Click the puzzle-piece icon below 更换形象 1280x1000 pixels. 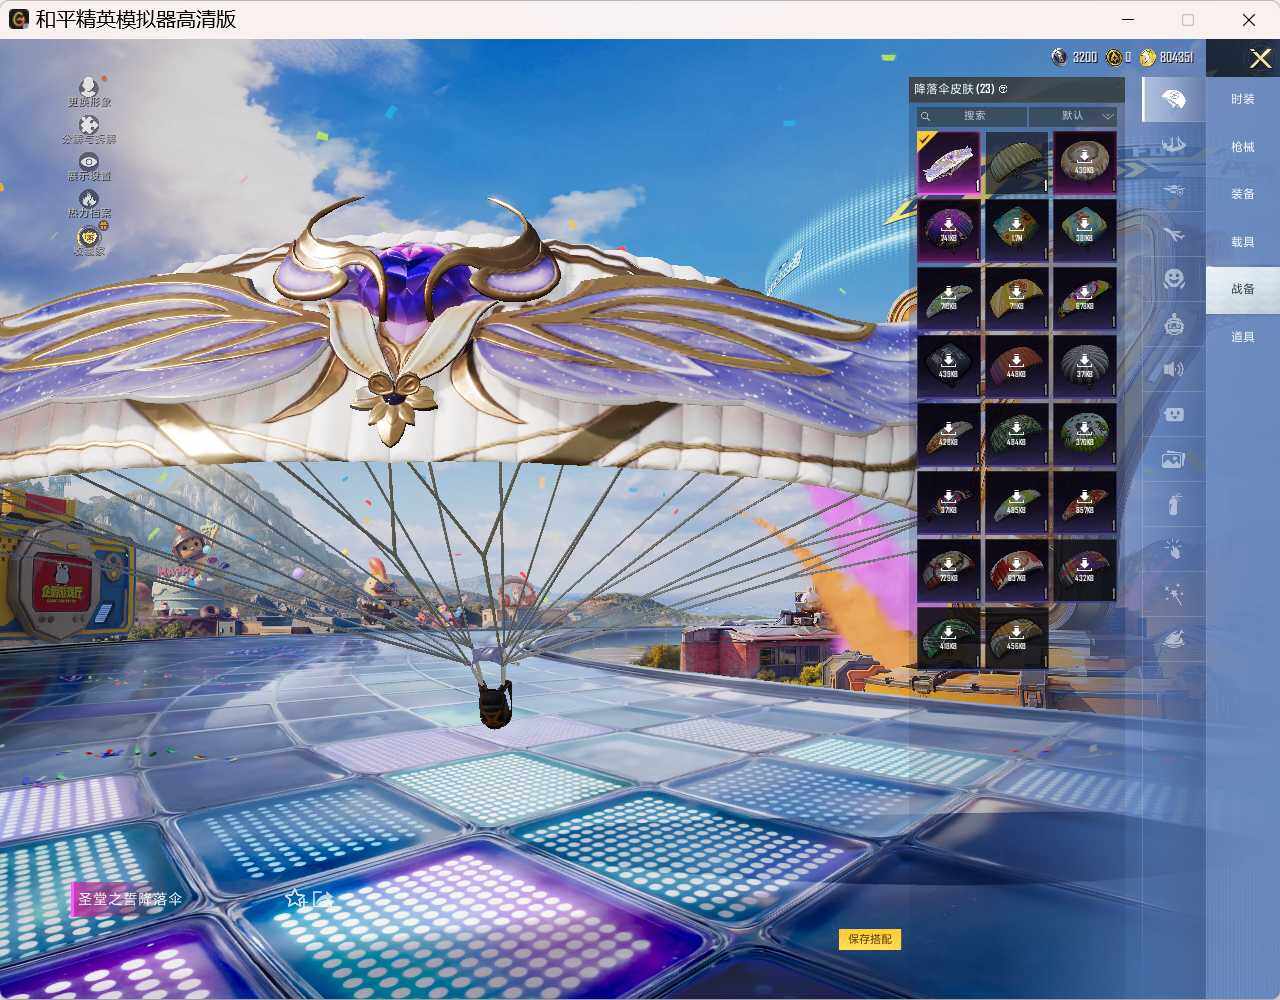[x=89, y=125]
